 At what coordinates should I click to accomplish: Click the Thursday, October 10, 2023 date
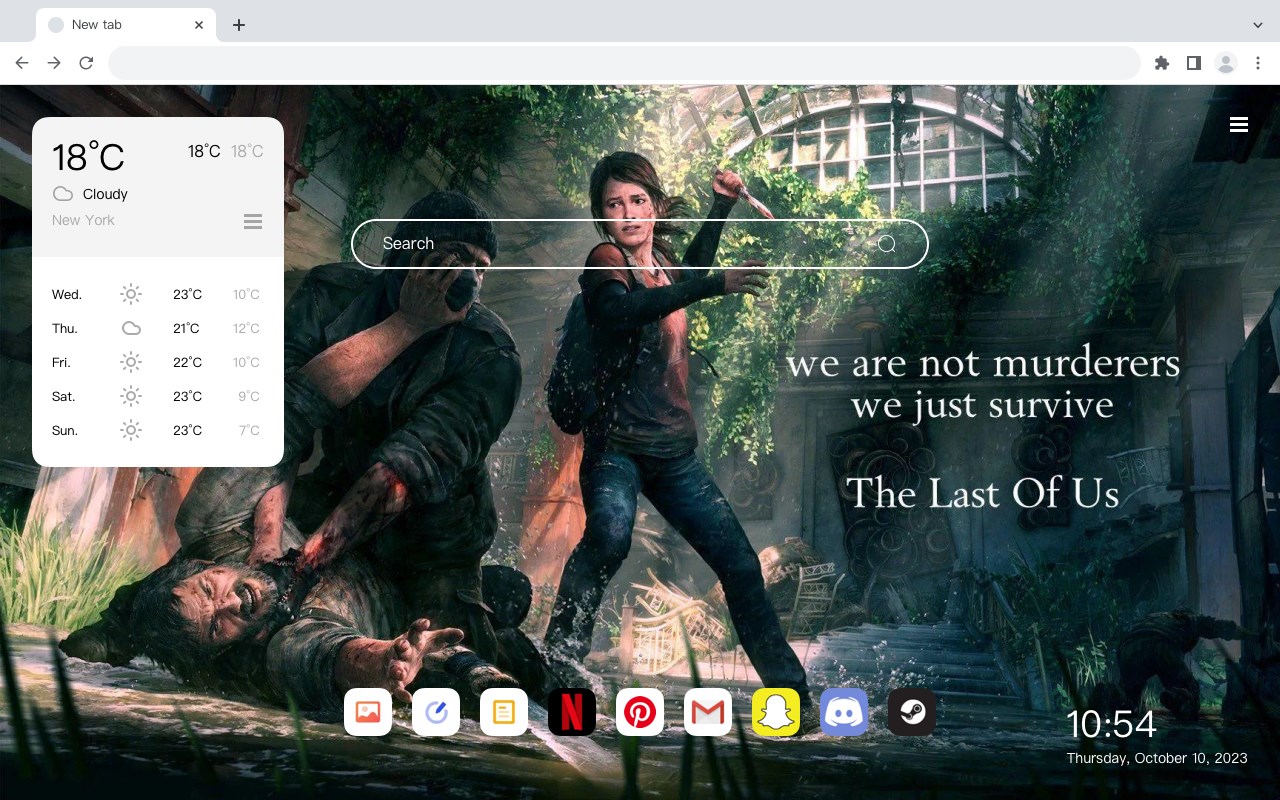coord(1157,758)
